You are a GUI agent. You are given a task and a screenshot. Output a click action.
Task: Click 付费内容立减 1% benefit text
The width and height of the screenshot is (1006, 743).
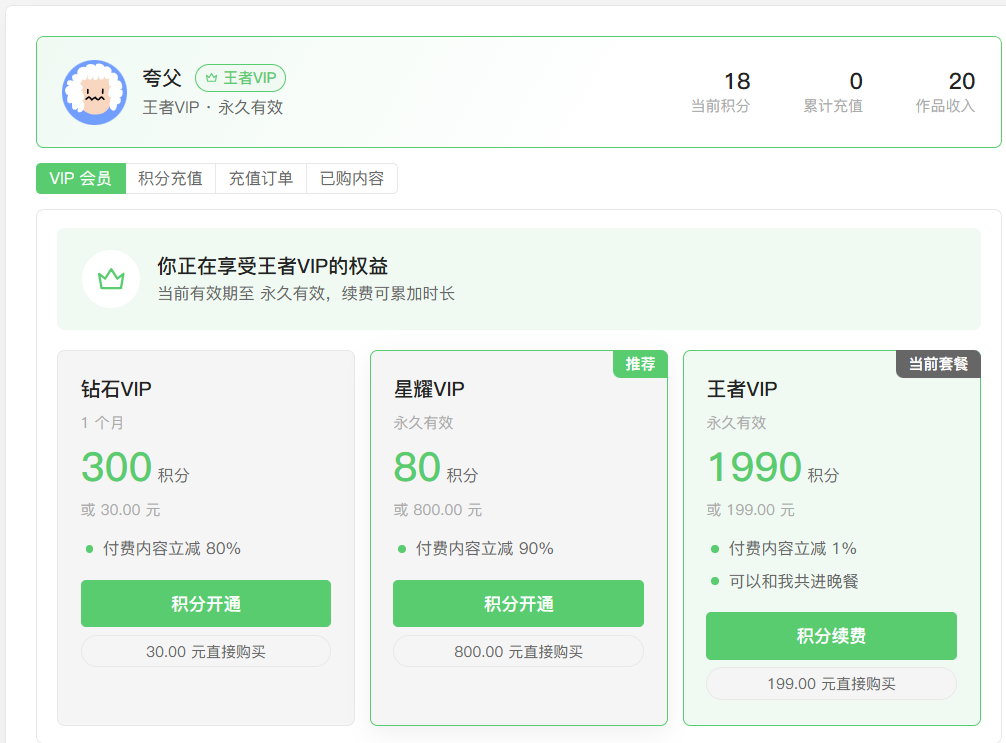[x=792, y=549]
